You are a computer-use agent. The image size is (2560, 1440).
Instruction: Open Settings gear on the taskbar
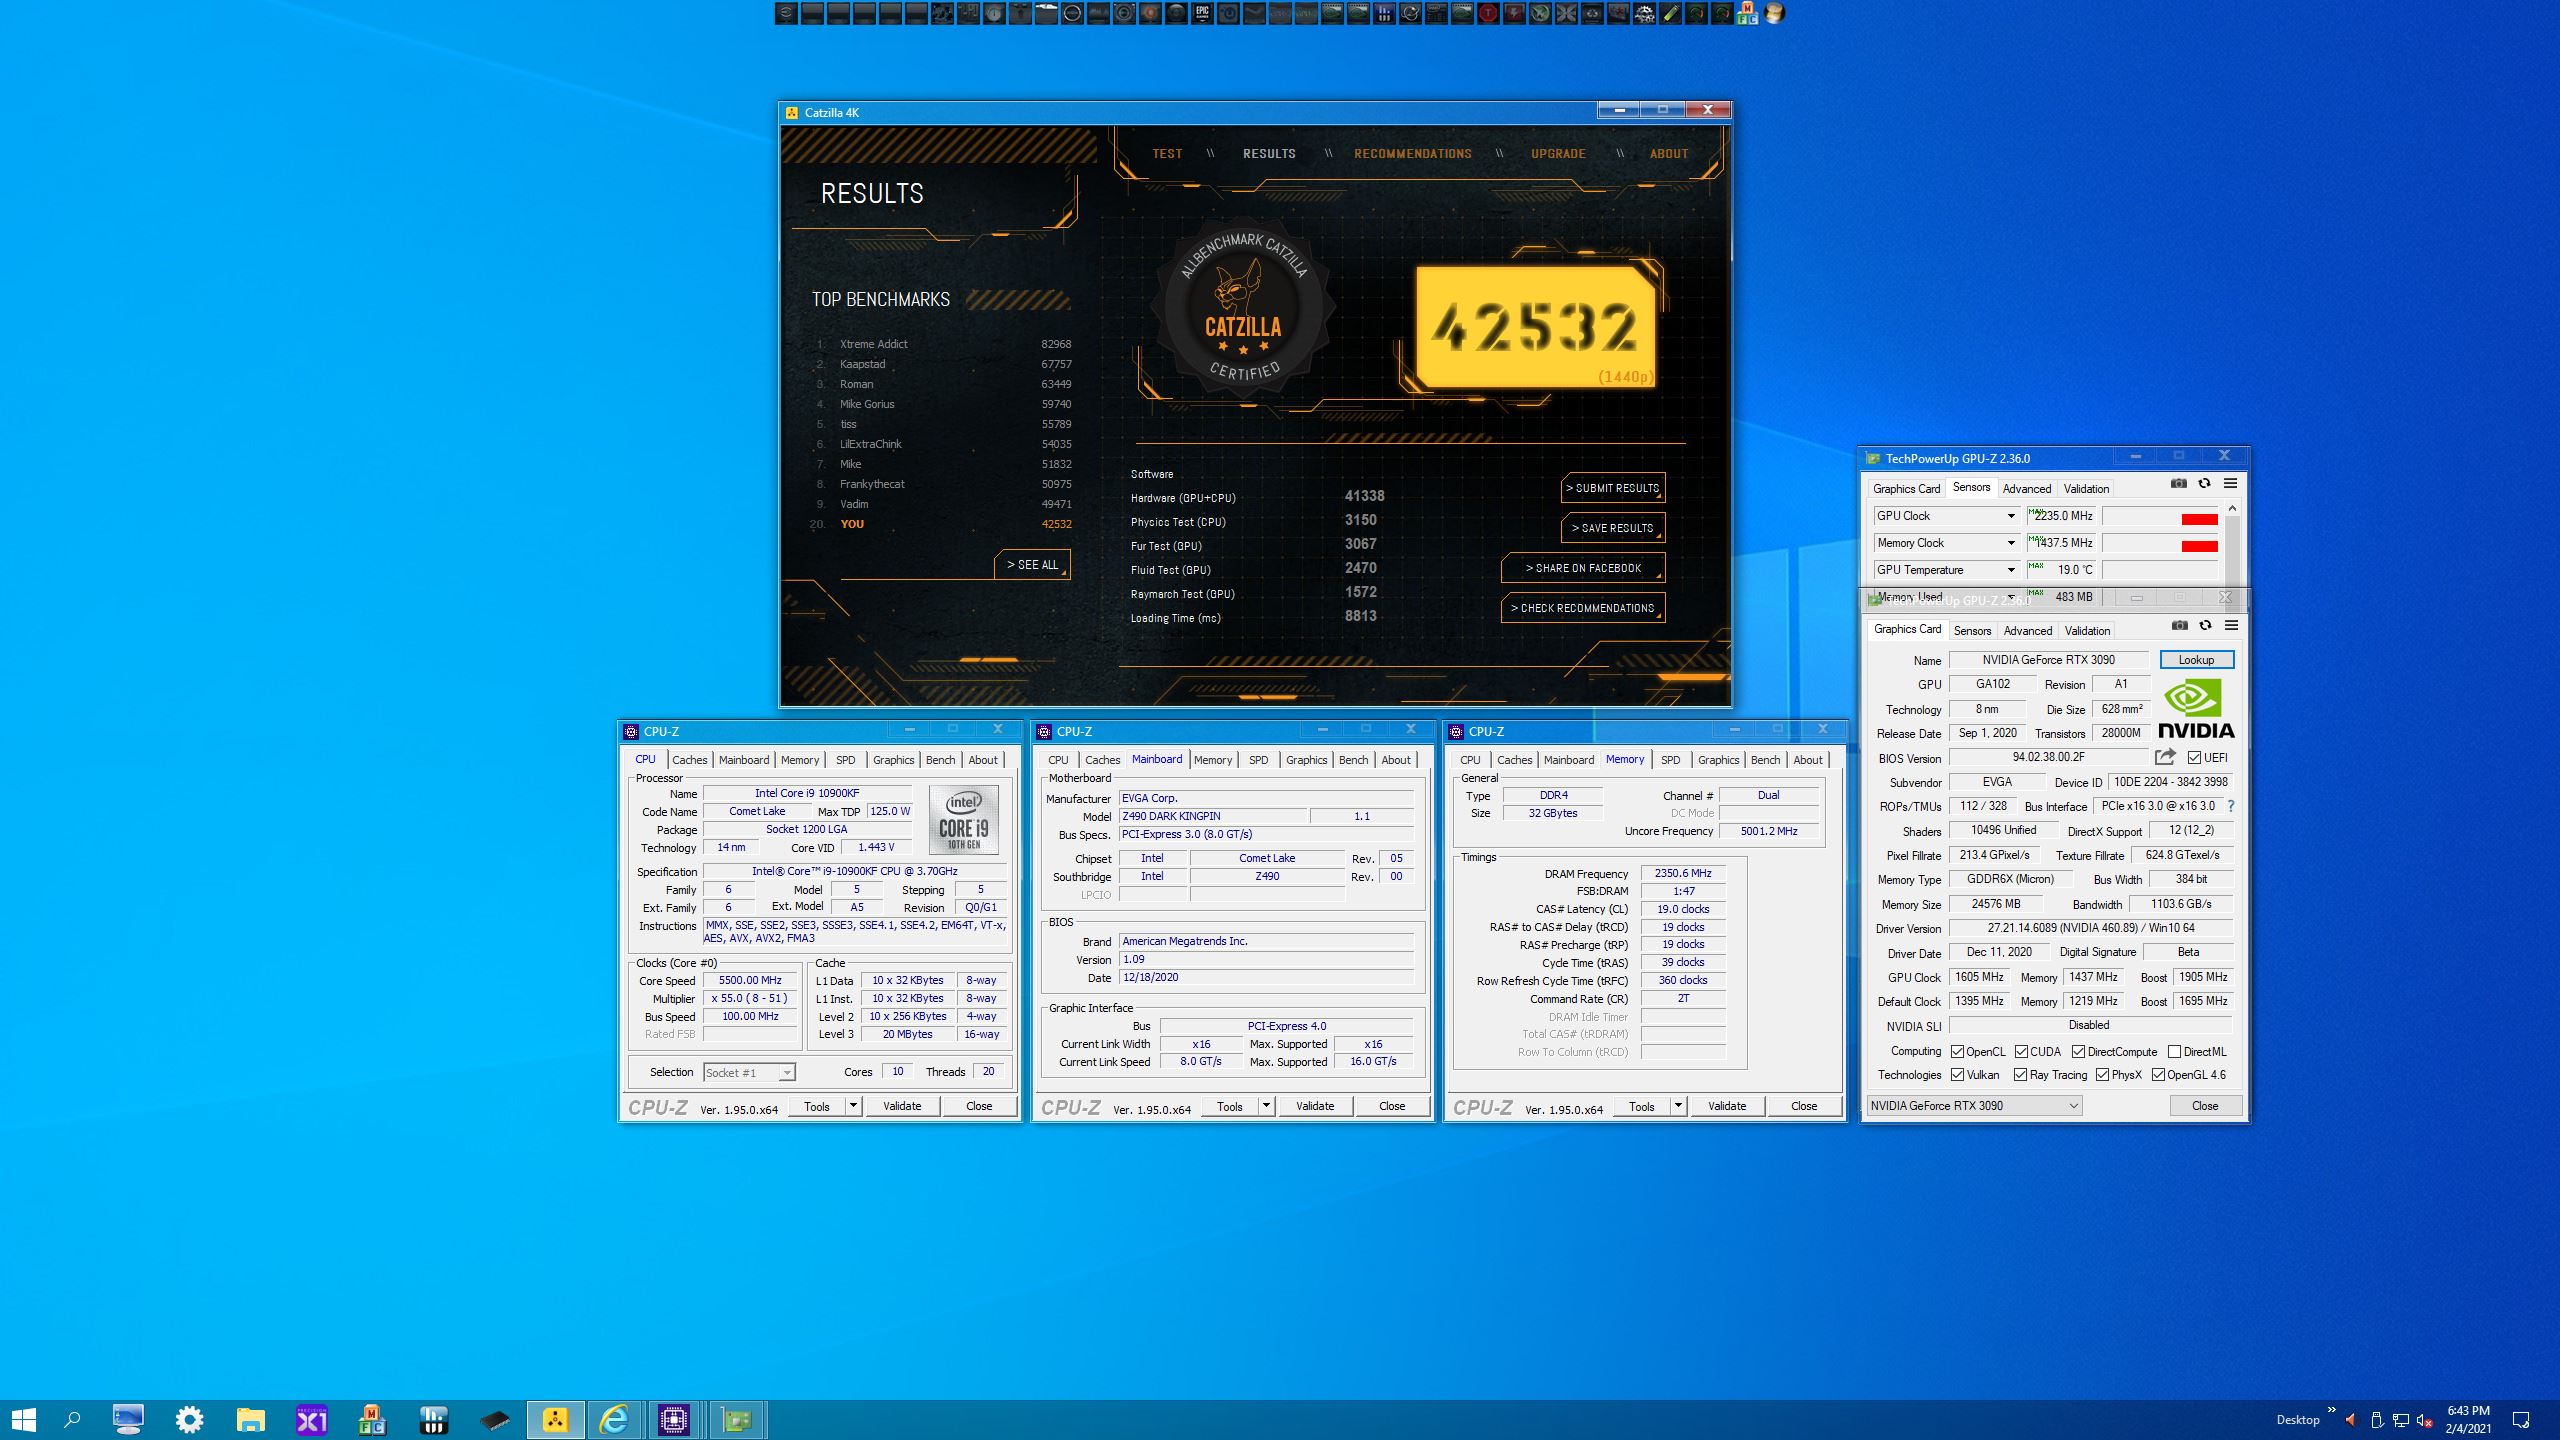point(189,1420)
